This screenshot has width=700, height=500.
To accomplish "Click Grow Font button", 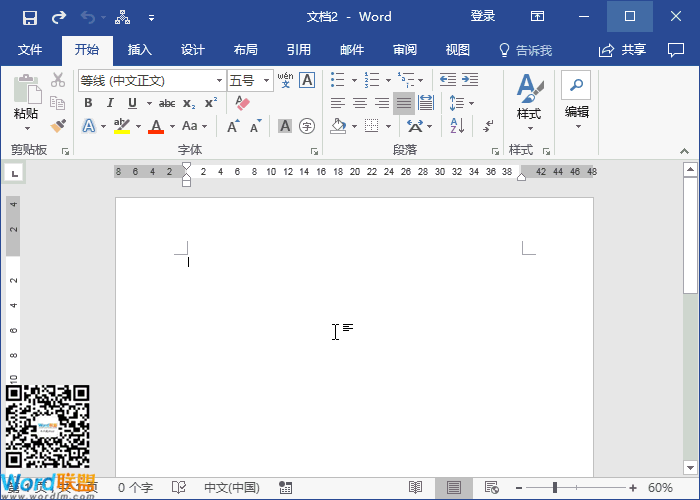I will [233, 126].
